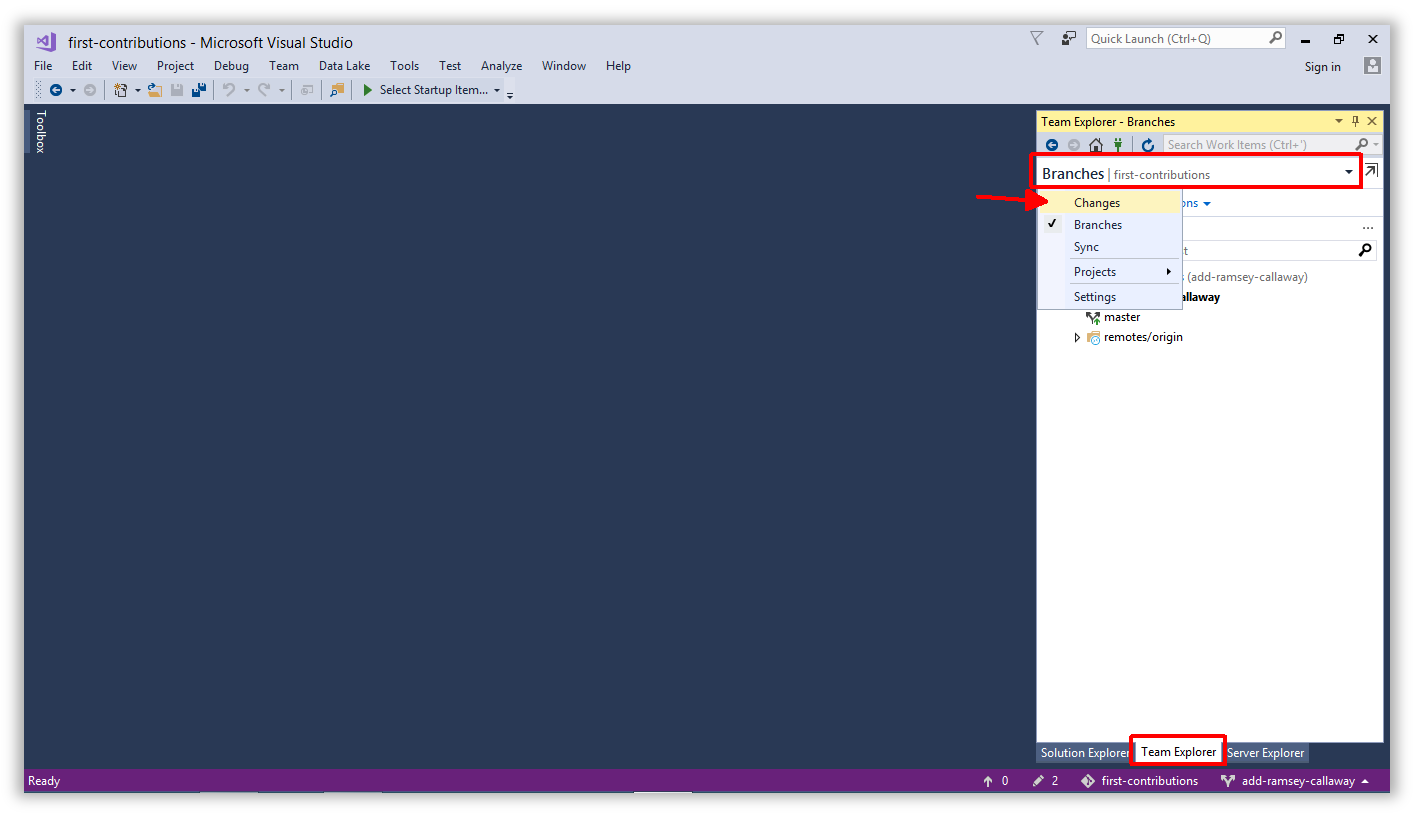Click the Navigate Backward toolbar arrow
Image resolution: width=1413 pixels, height=813 pixels.
(56, 90)
